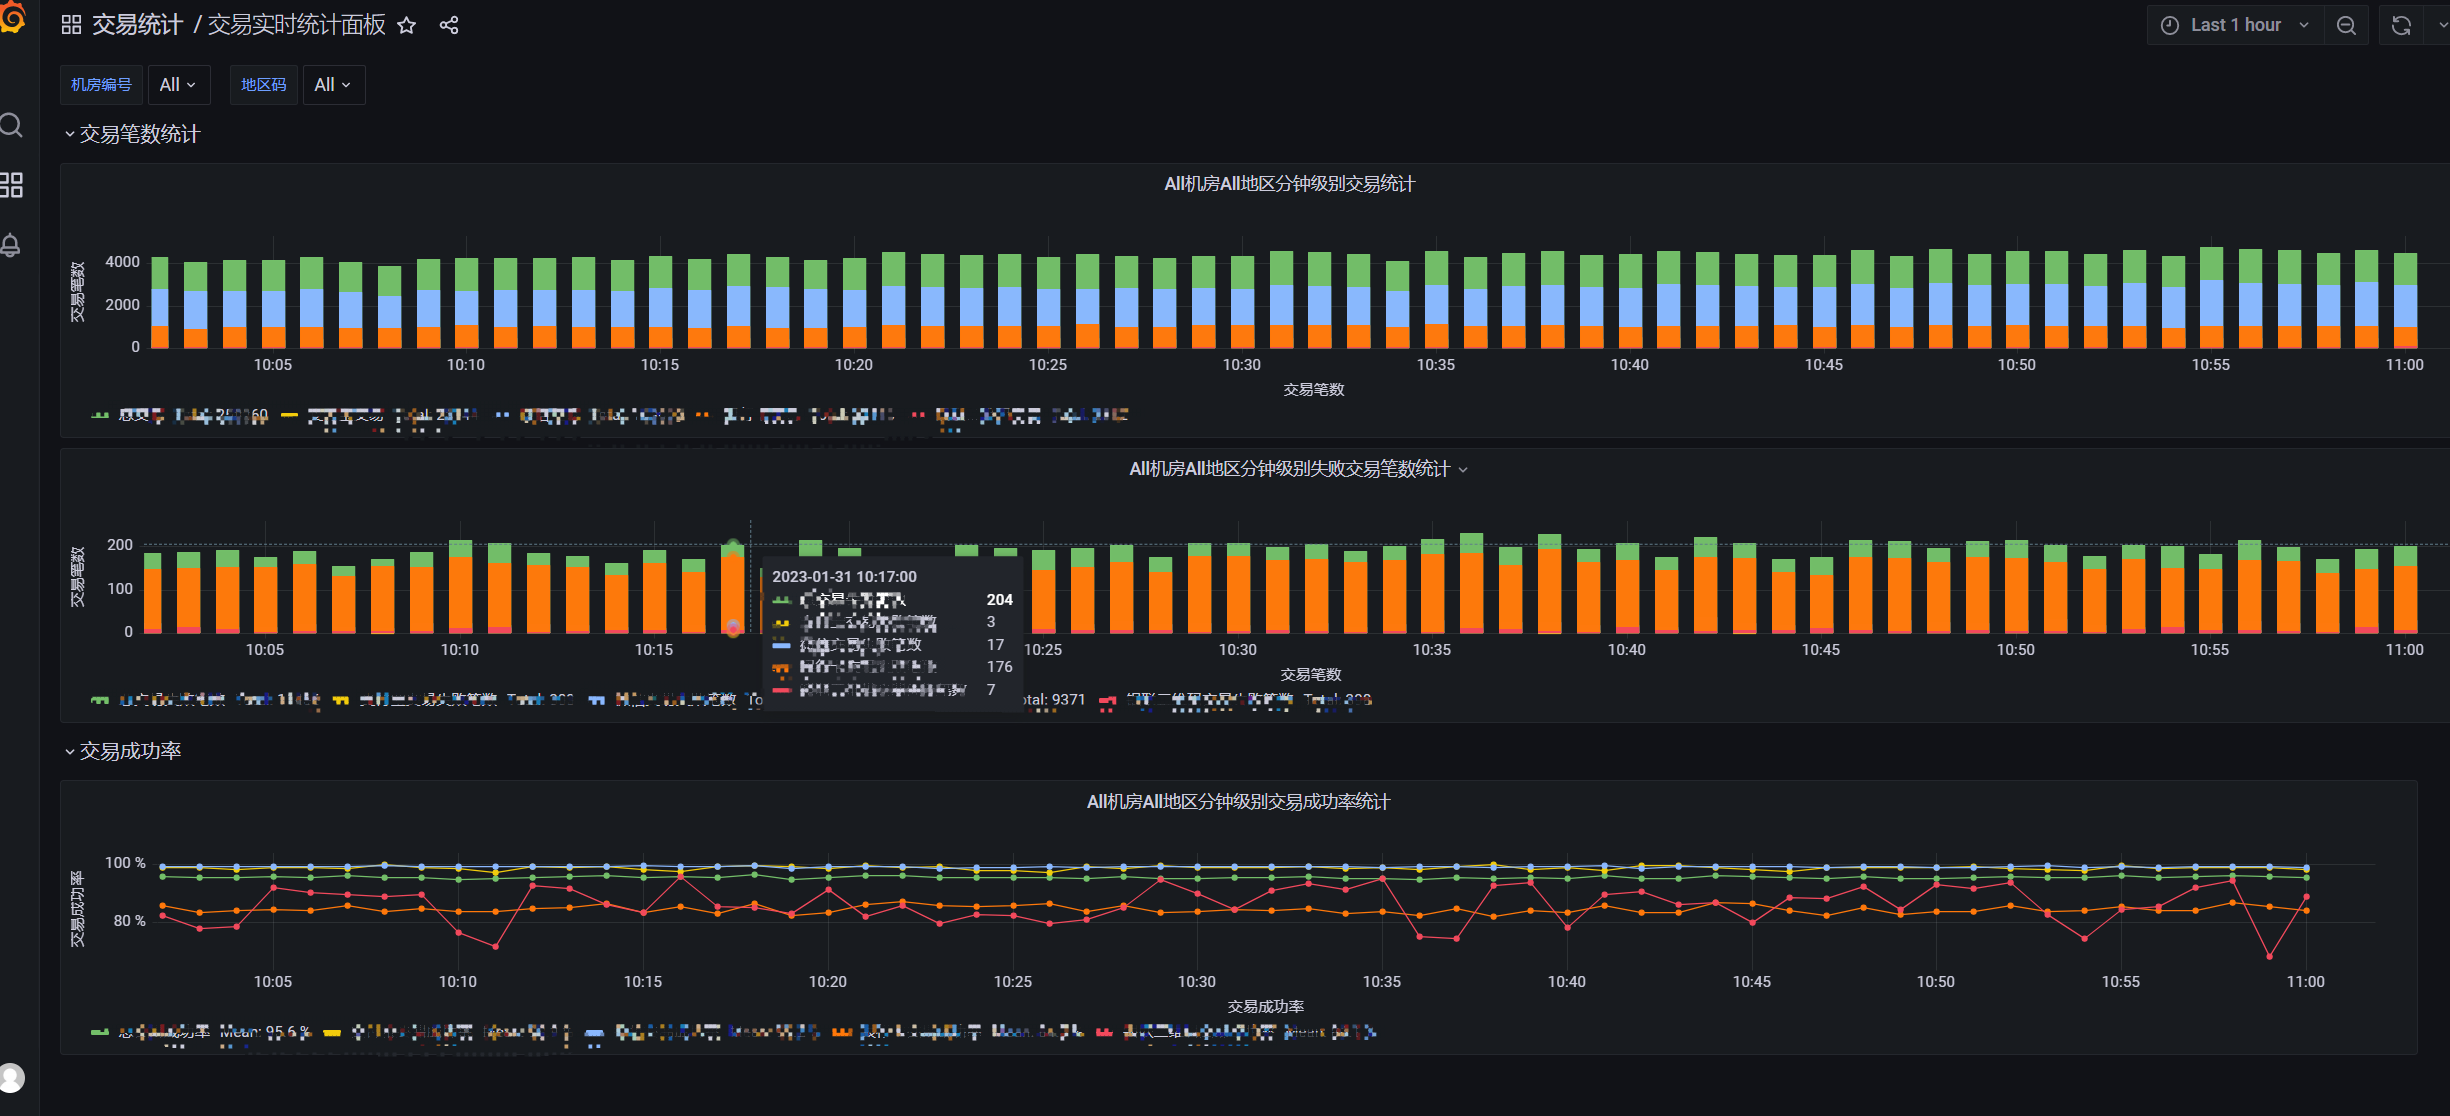Toggle yellow legend series in 交易统计 panel

pyautogui.click(x=378, y=415)
